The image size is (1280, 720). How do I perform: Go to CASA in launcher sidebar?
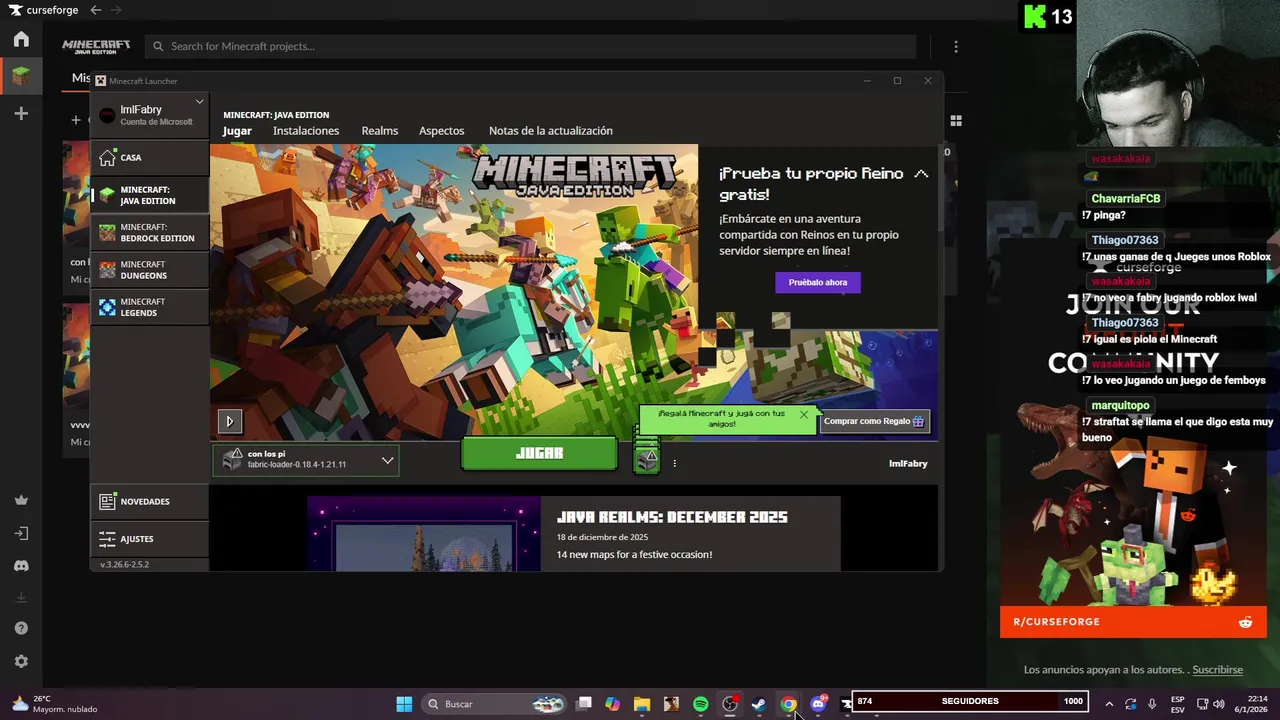pyautogui.click(x=150, y=157)
